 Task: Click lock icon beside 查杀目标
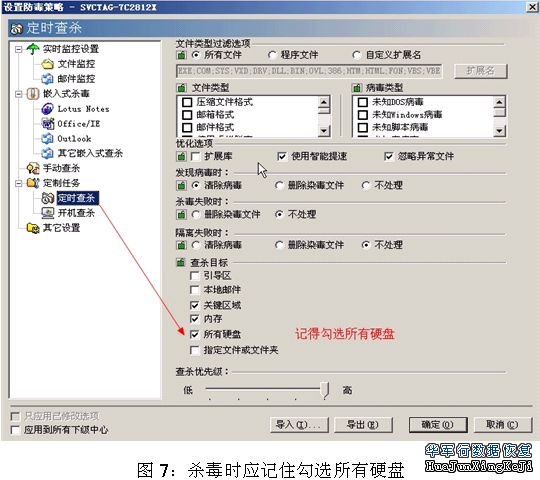pos(181,262)
